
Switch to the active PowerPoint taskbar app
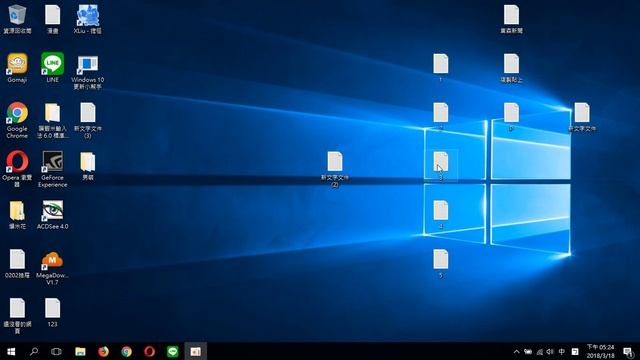click(196, 351)
